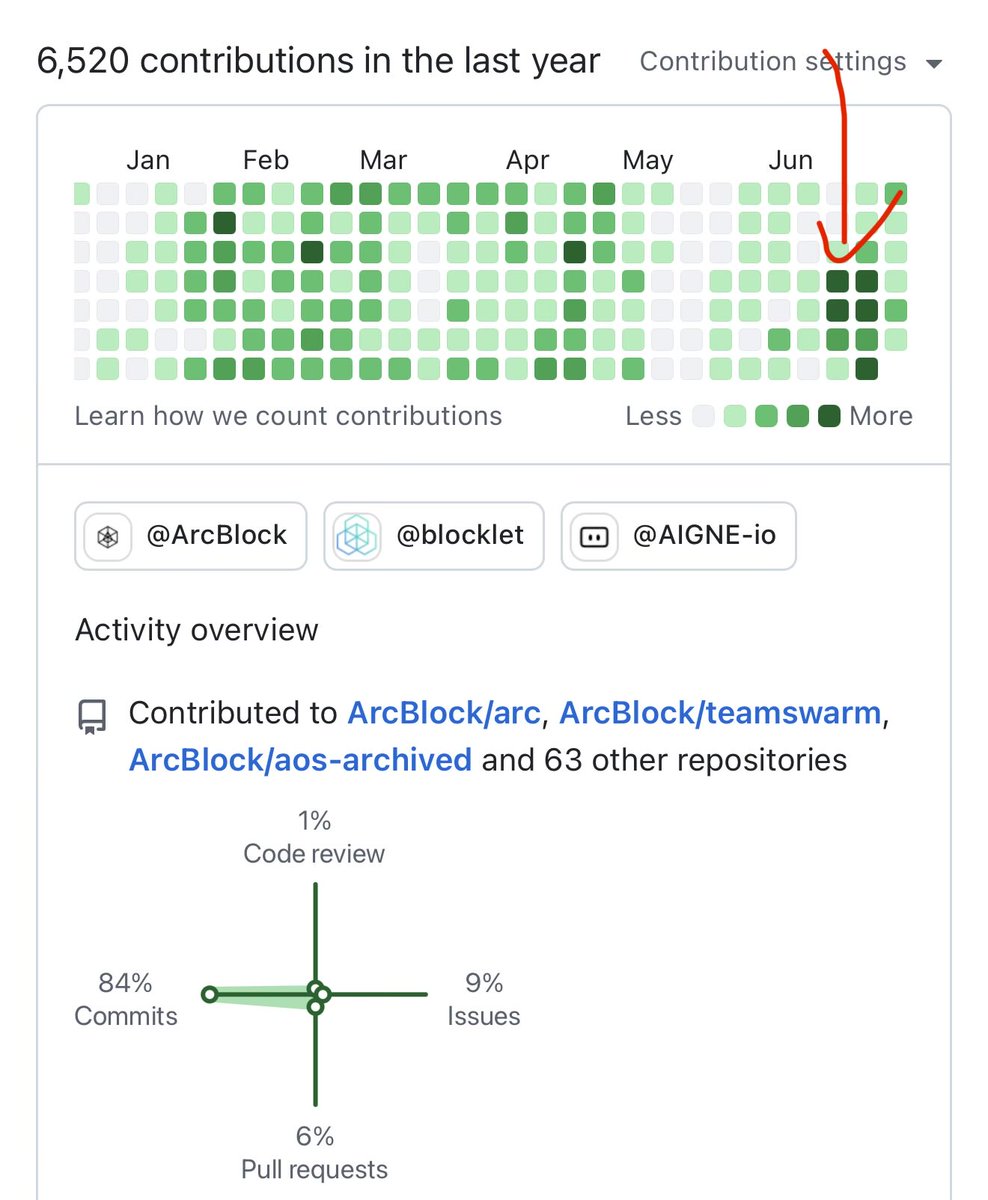Click the Apr month label
The image size is (988, 1200).
(x=528, y=160)
